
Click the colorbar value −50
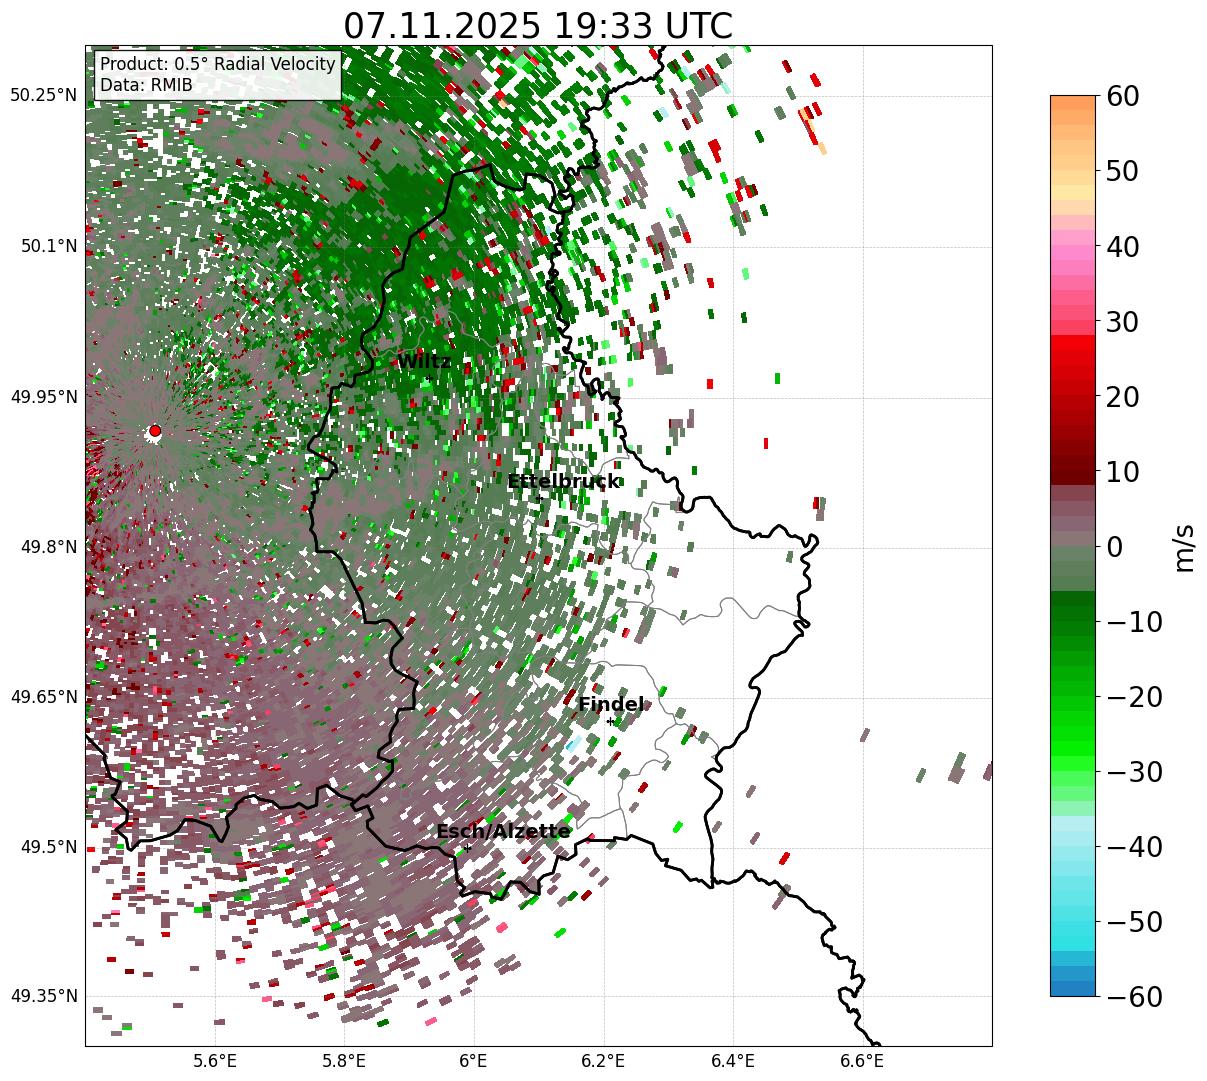[x=1133, y=921]
